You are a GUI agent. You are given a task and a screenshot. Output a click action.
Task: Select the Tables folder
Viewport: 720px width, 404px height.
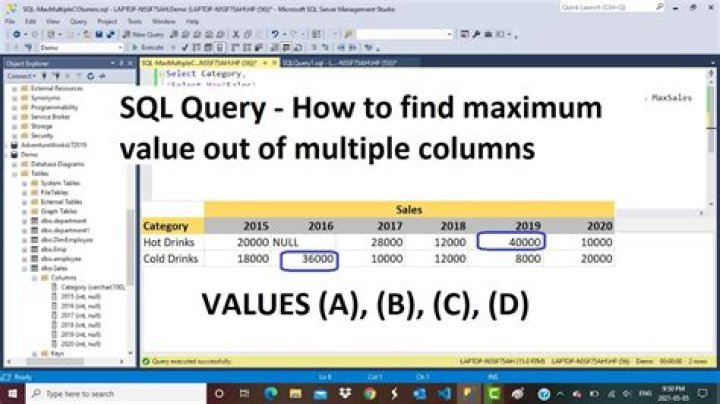point(39,174)
